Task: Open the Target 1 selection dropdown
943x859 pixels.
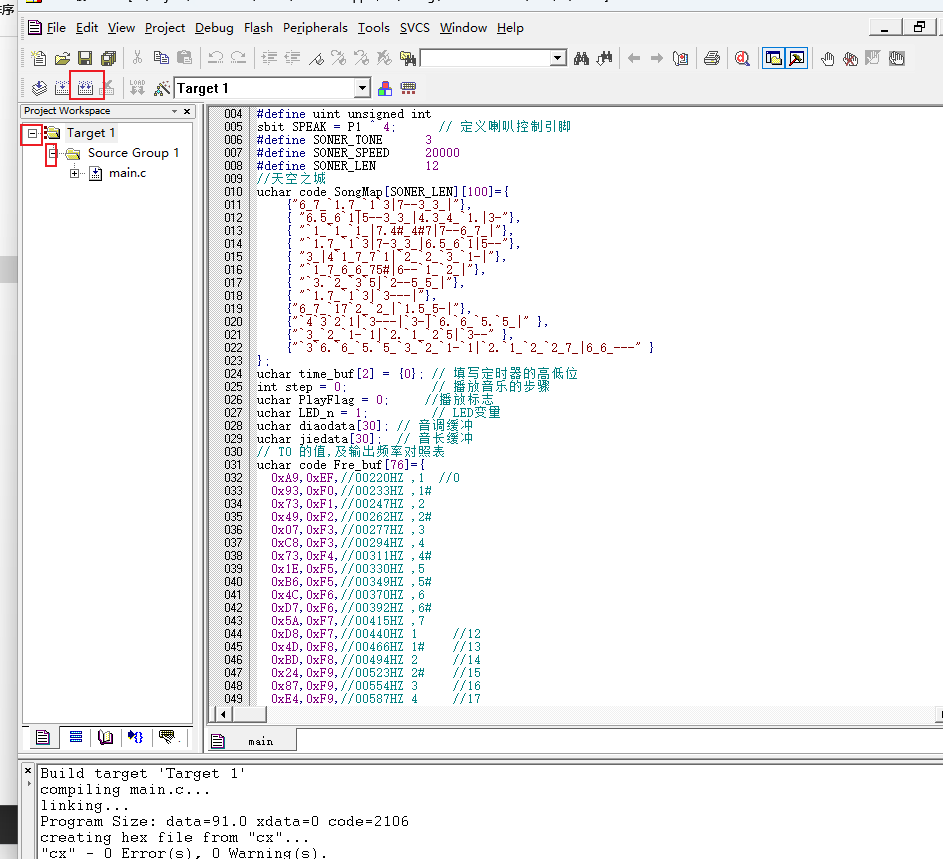Action: click(x=362, y=88)
